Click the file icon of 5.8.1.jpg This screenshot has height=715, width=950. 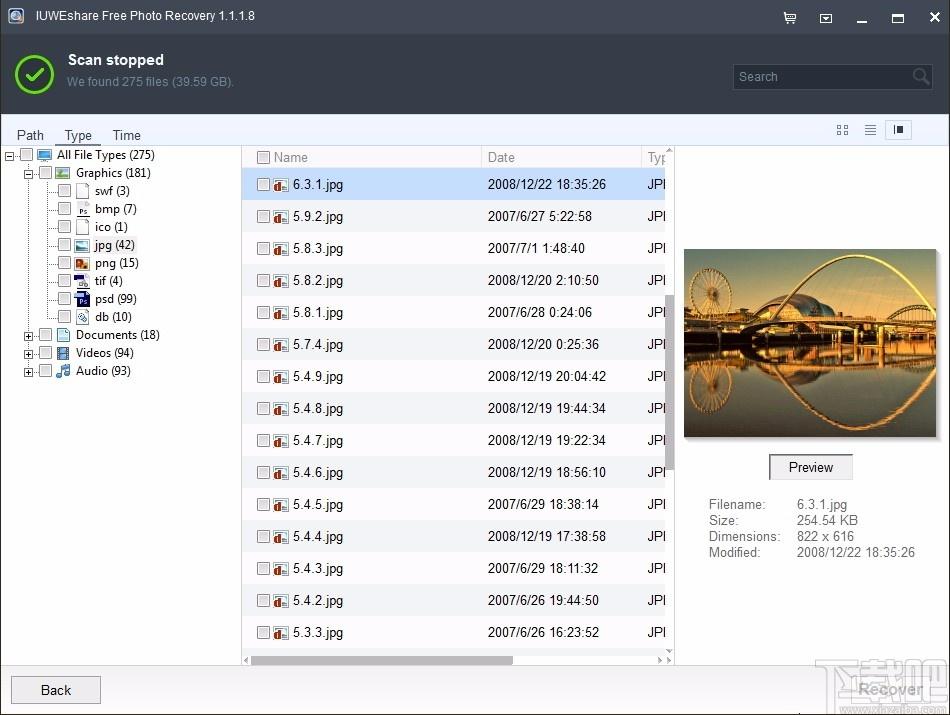(x=281, y=313)
